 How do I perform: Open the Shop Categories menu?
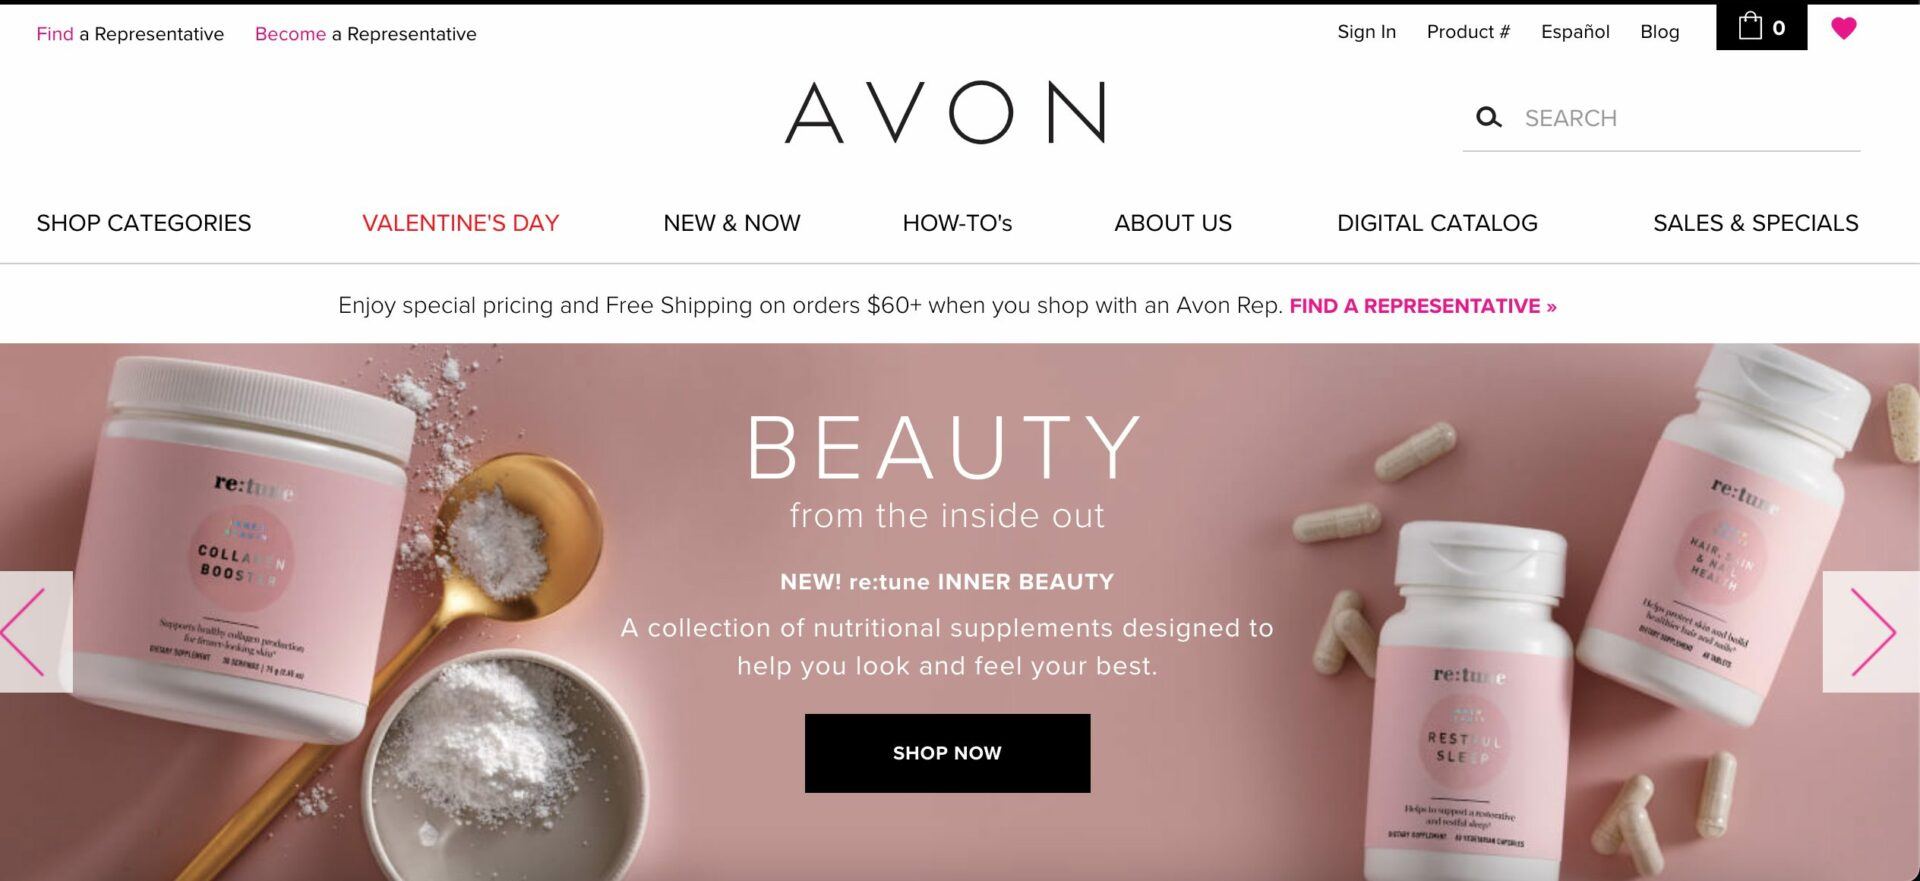(144, 223)
